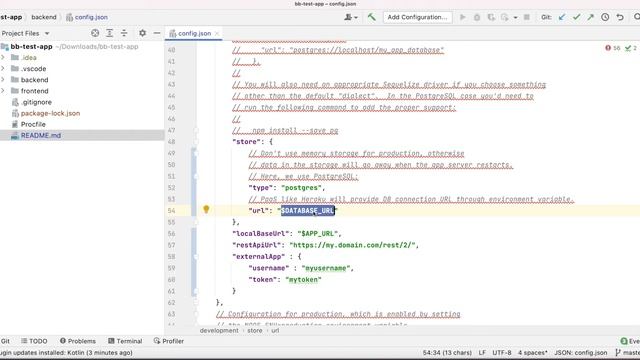
Task: Click store breadcrumb at editor bottom
Action: pos(255,331)
